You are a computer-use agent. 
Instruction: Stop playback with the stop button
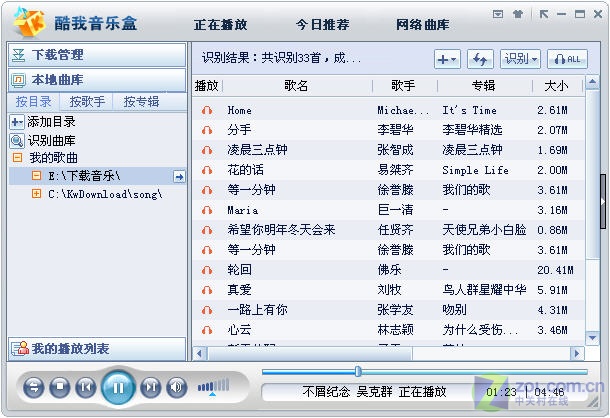coord(60,387)
